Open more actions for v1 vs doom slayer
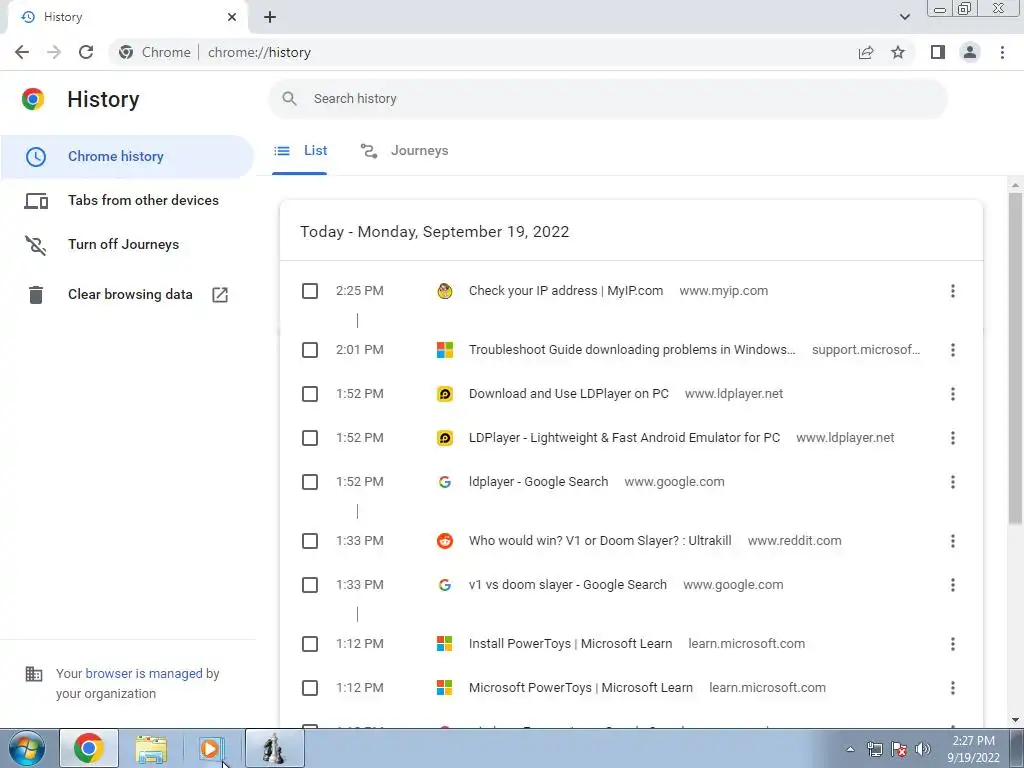This screenshot has width=1024, height=768. tap(953, 585)
